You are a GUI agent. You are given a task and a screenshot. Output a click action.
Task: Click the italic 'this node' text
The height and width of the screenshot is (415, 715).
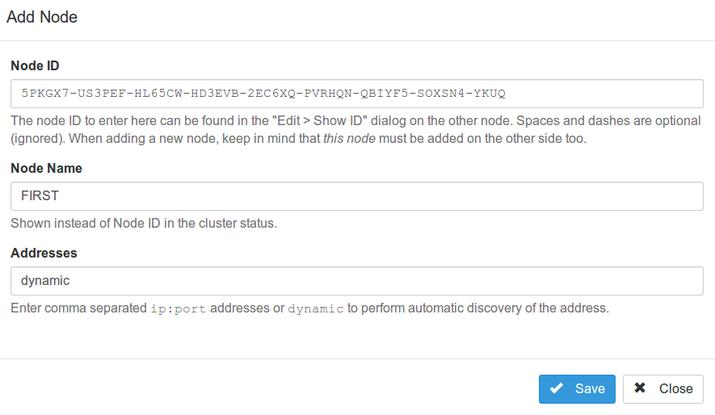(349, 138)
